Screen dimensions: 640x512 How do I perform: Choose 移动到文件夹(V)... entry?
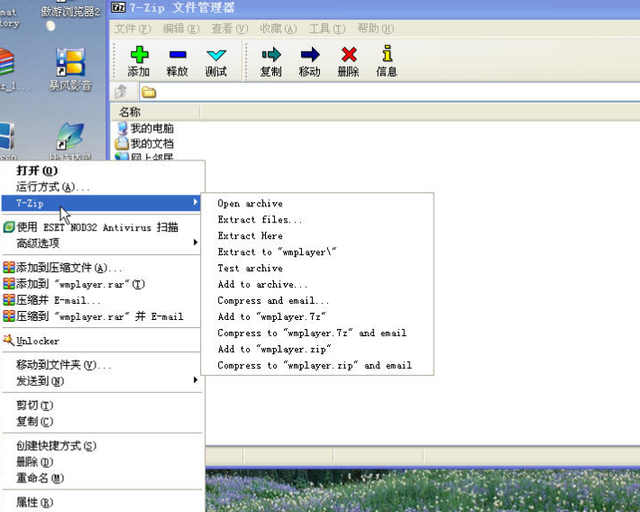click(102, 365)
